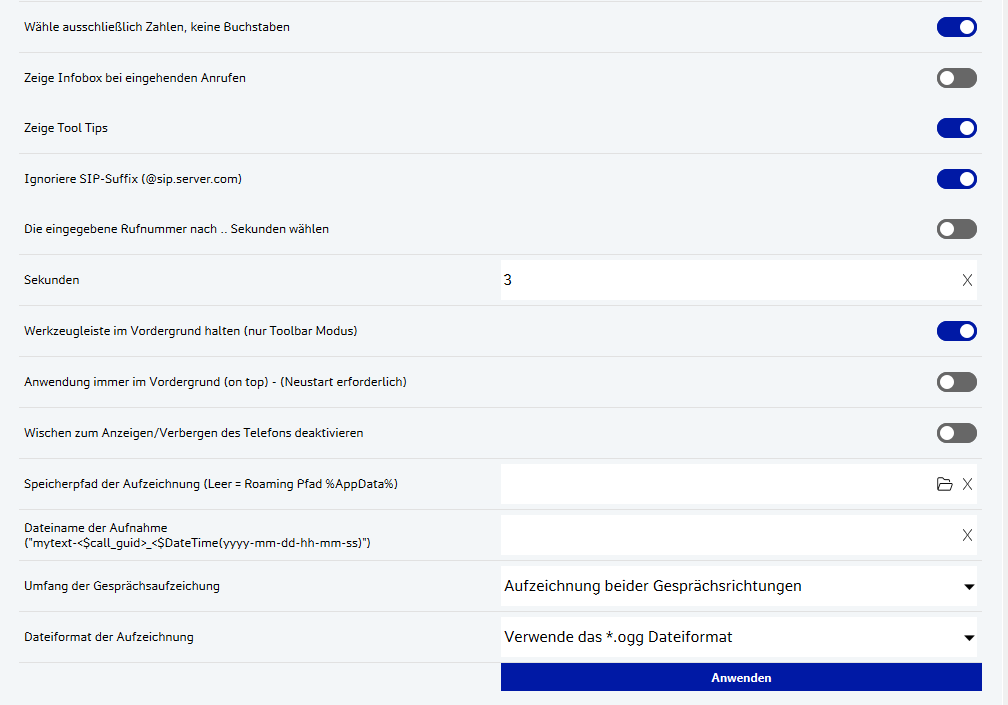Open folder browser for Speicherpfad der Aufzeichnung
The height and width of the screenshot is (705, 1008).
point(944,484)
